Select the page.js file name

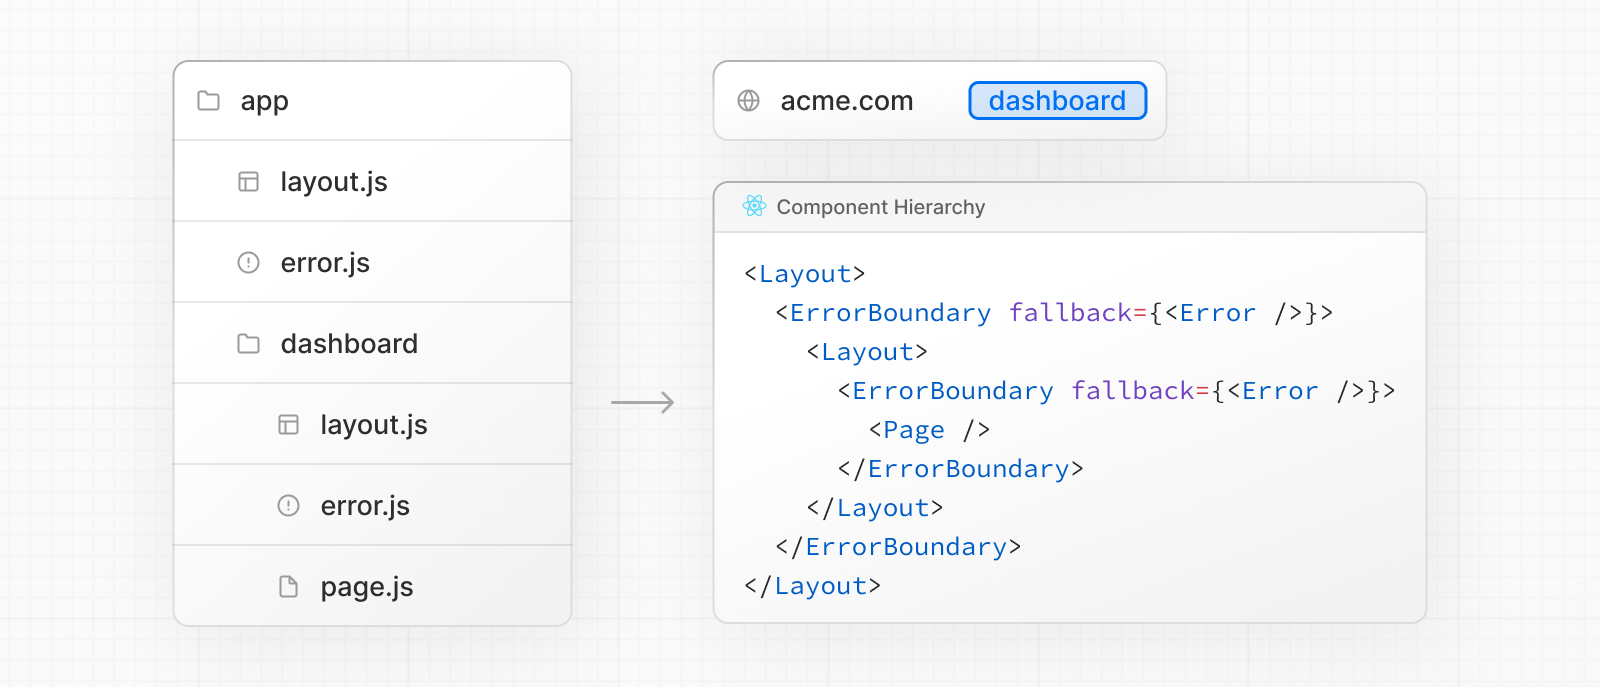point(366,587)
